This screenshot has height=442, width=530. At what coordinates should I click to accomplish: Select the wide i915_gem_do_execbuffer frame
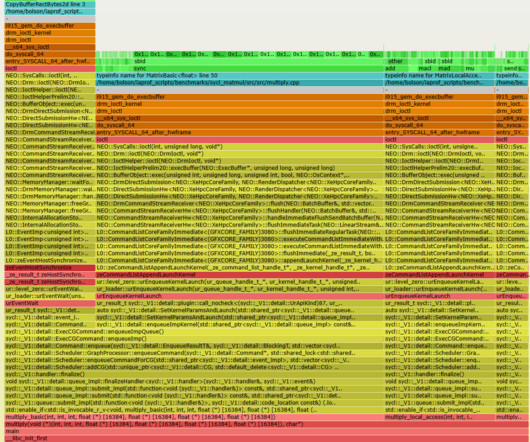(x=240, y=97)
